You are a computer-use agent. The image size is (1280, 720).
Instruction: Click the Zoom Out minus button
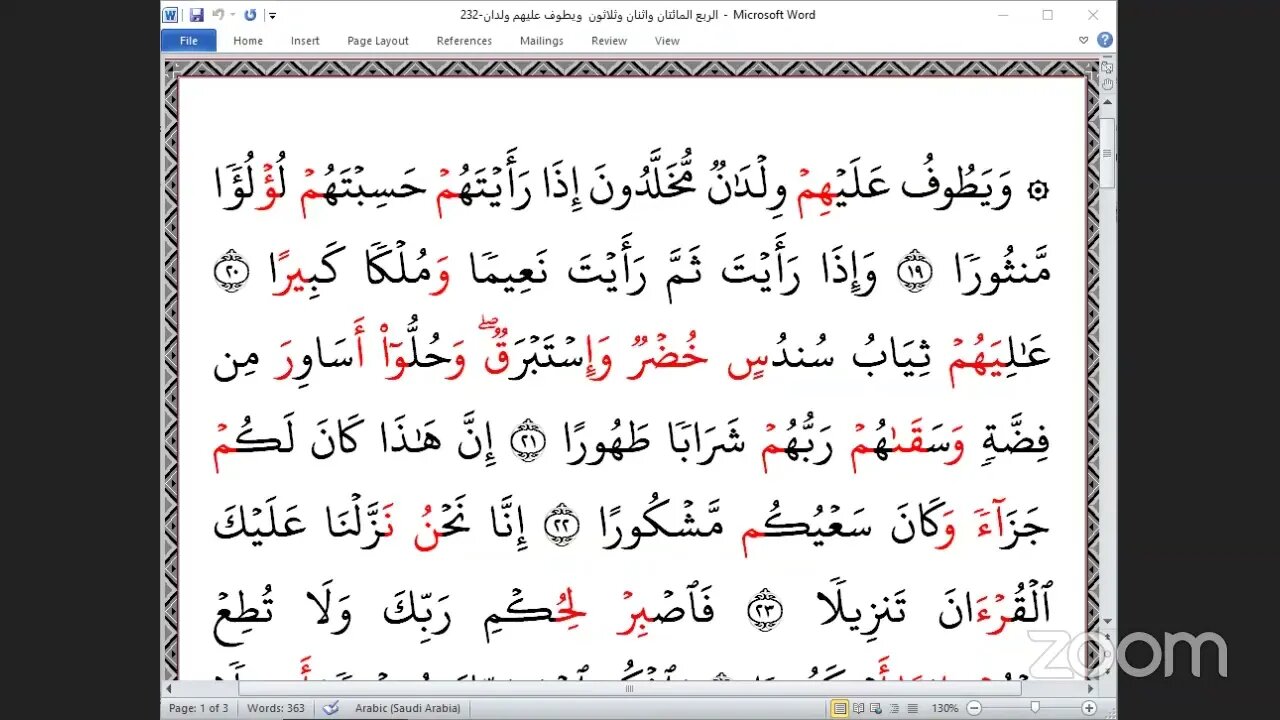tap(973, 708)
